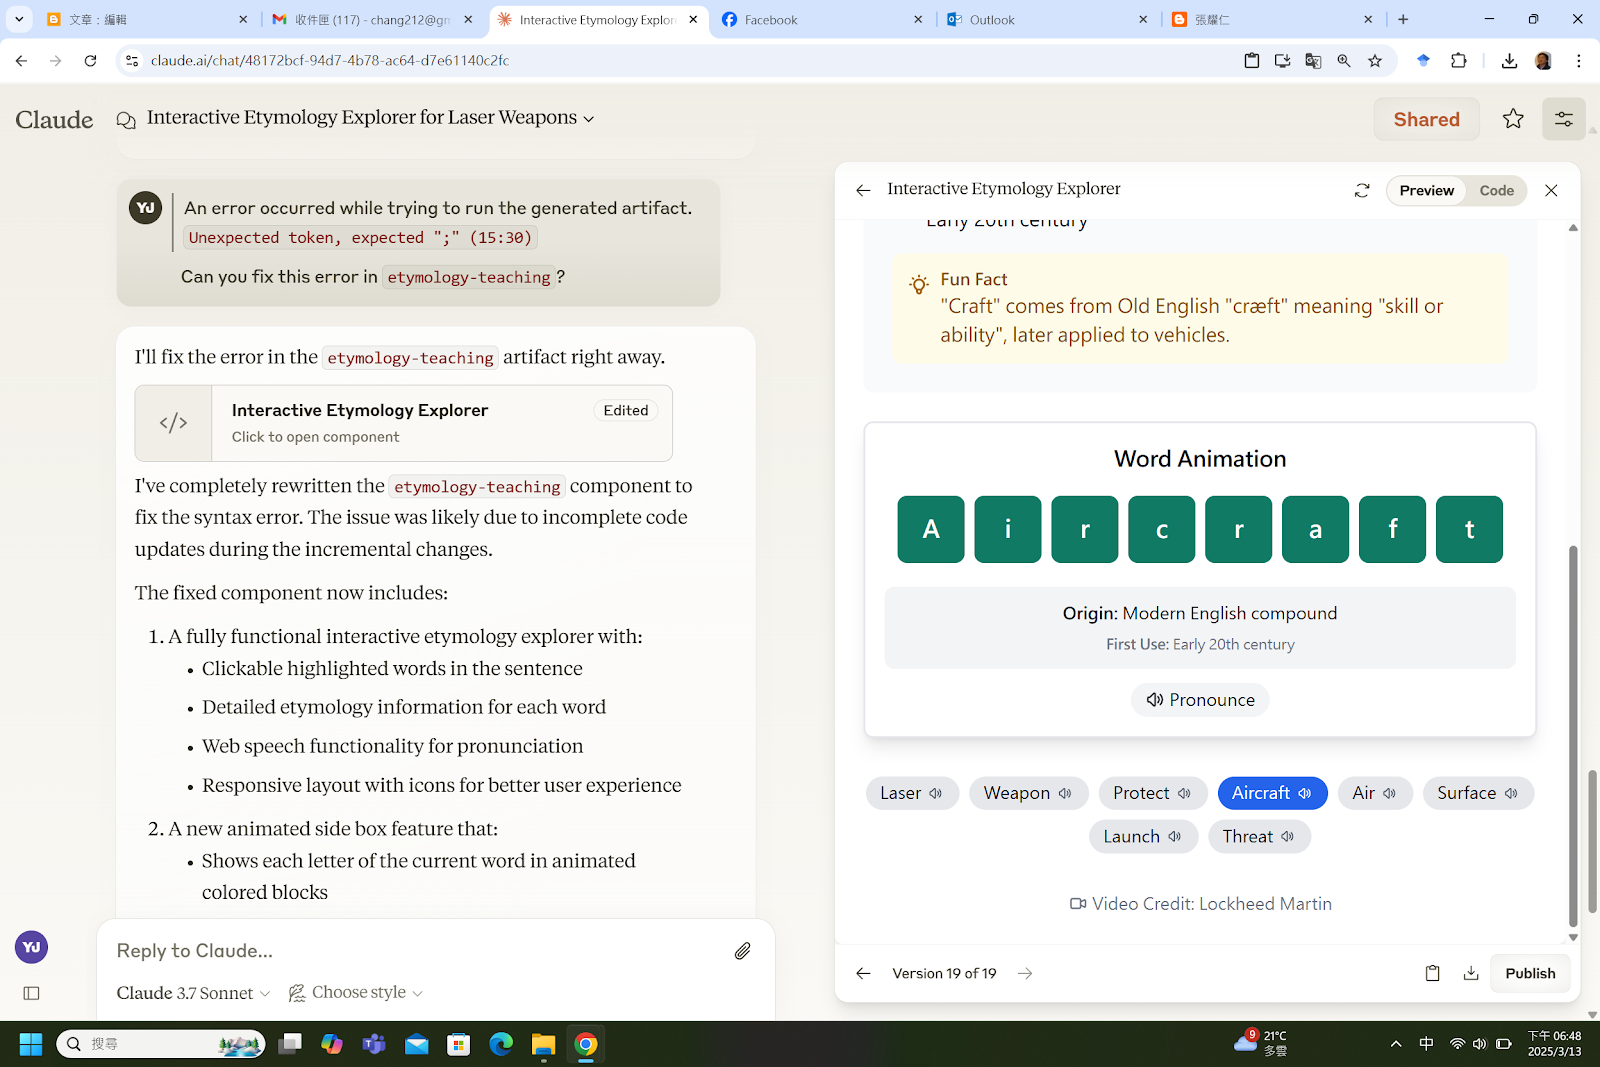Select the Air word chip
Screen dimensions: 1600x1067
(1375, 793)
